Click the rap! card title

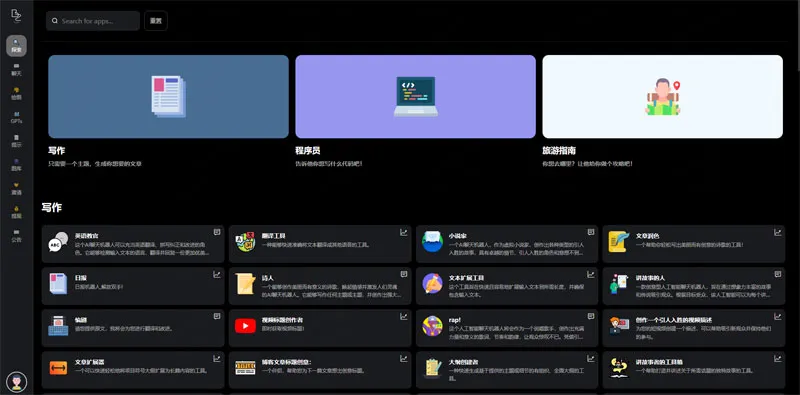point(455,320)
